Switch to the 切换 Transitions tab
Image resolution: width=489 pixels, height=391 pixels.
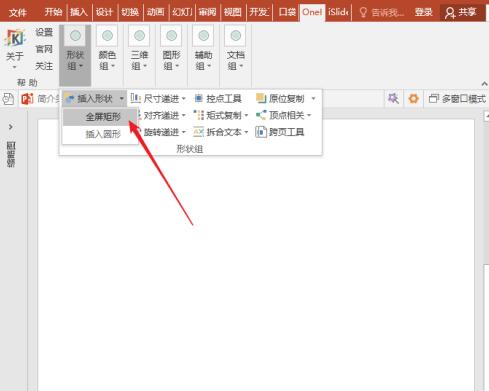point(130,12)
